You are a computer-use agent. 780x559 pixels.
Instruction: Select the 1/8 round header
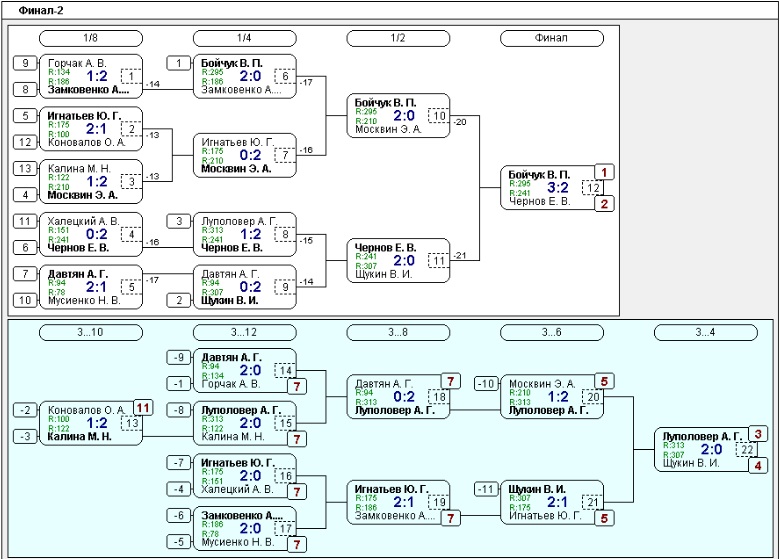(91, 38)
